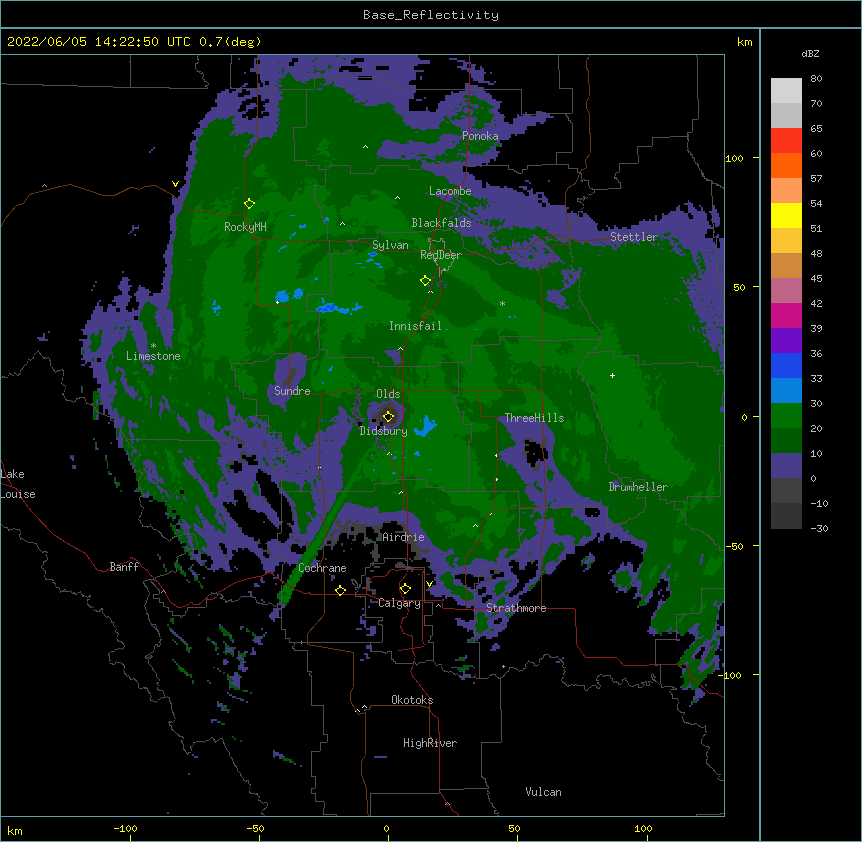Select the Stettler label

(634, 237)
